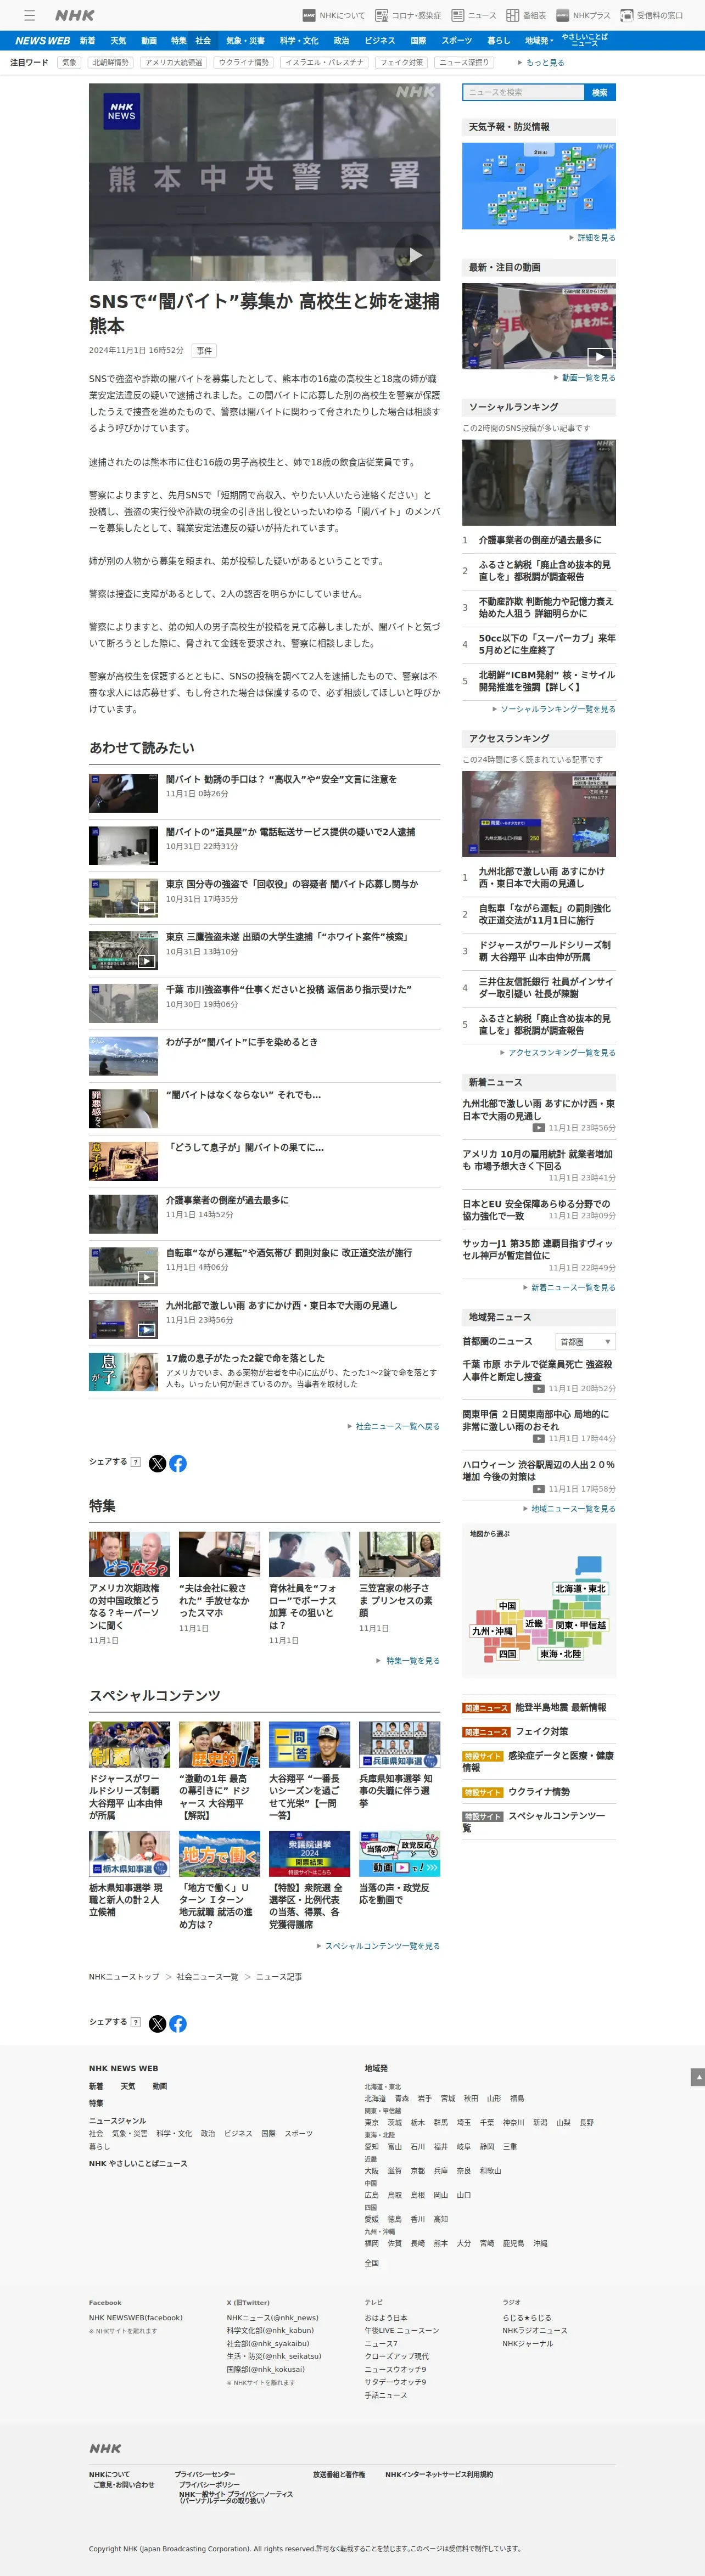Screen dimensions: 705x2576
Task: Share on Facebook above the 特集 heading
Action: click(x=178, y=1463)
